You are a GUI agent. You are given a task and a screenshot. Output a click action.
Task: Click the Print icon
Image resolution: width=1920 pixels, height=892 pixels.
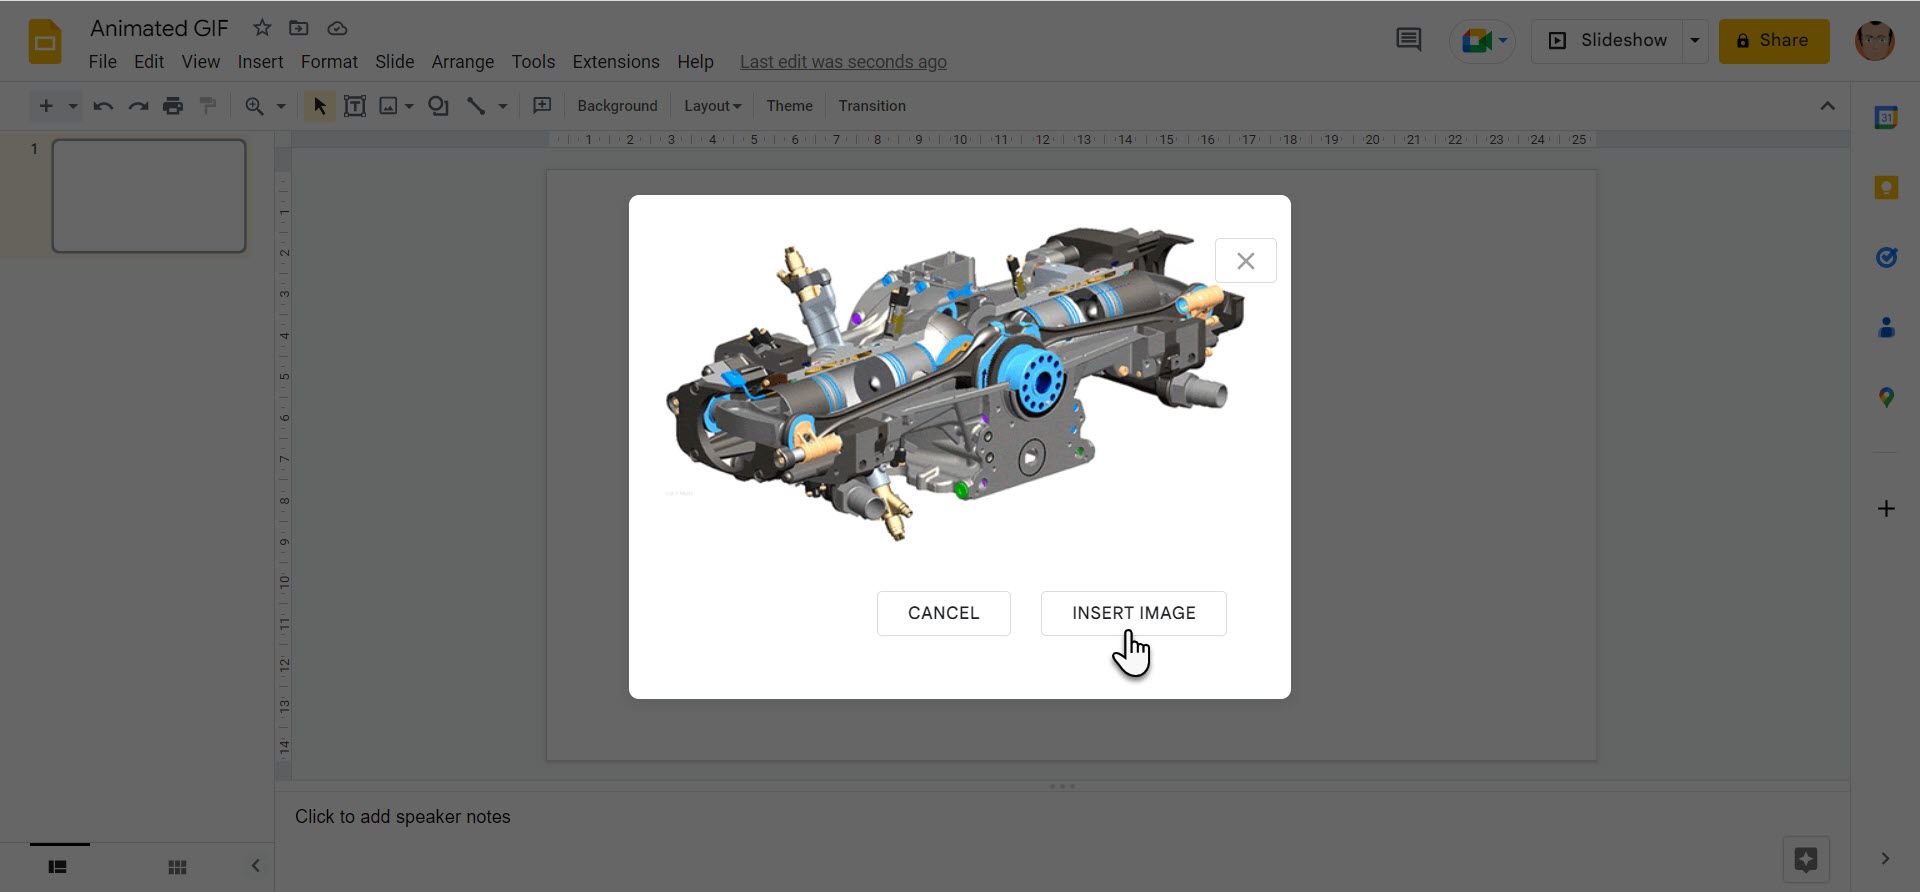coord(173,106)
